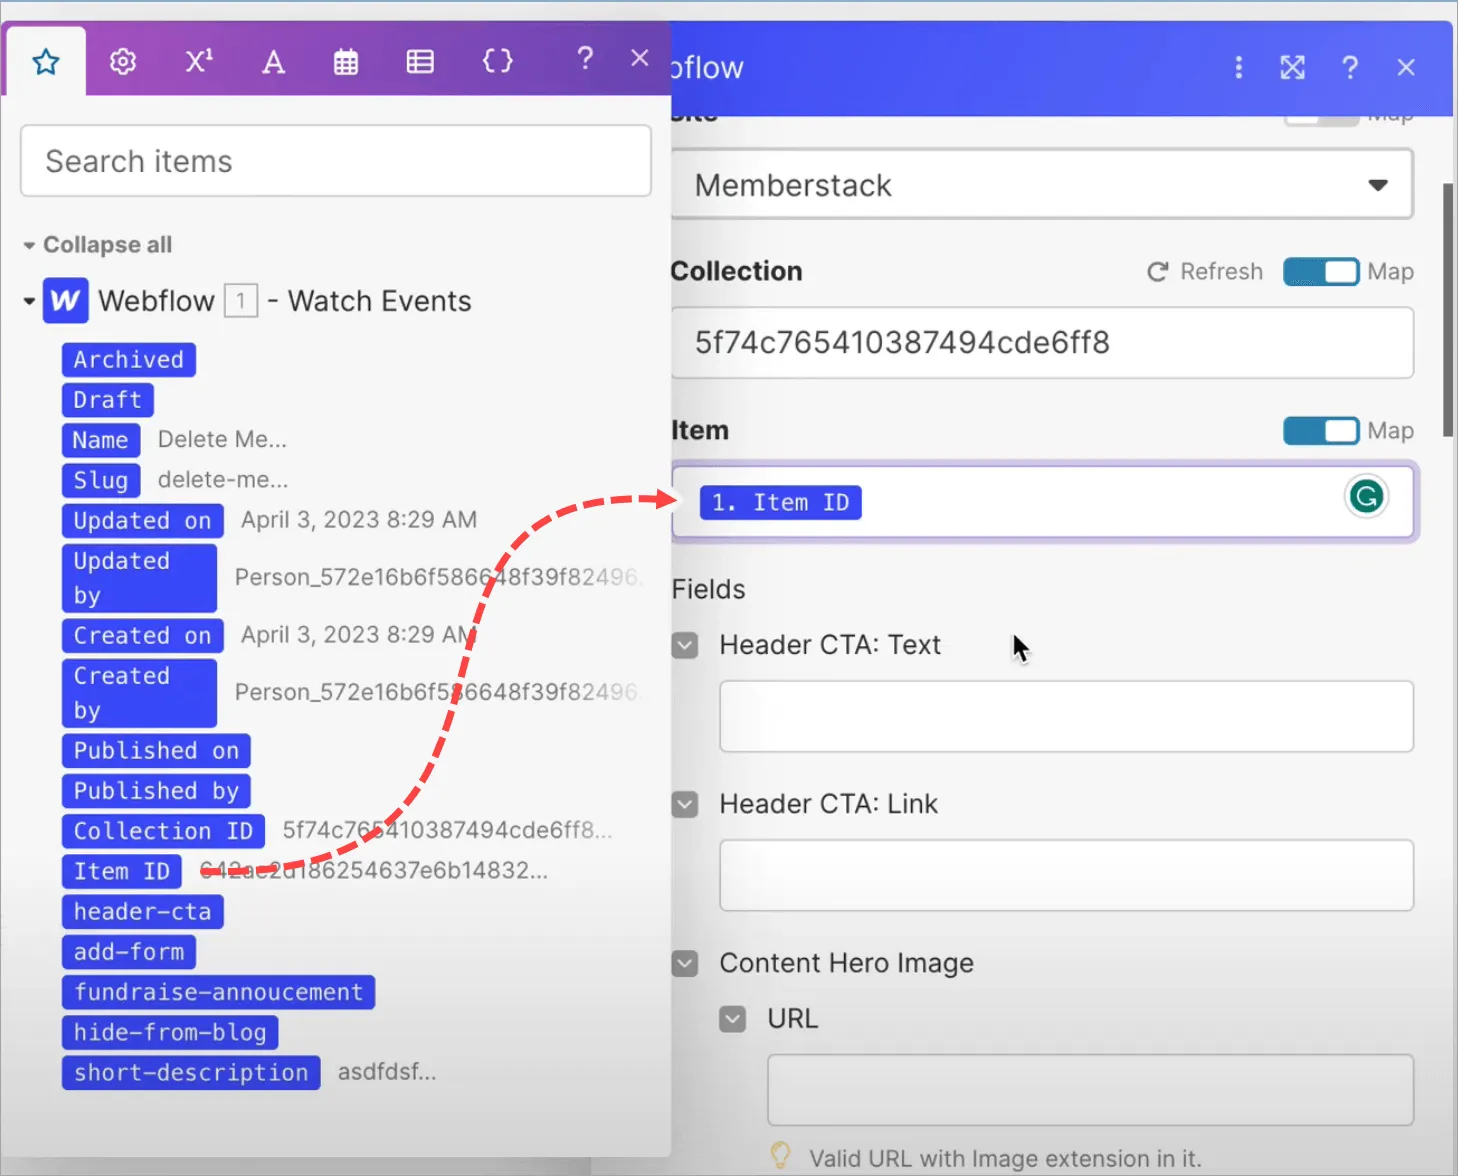The image size is (1458, 1176).
Task: Collapse the Webflow Watch Events tree
Action: (28, 300)
